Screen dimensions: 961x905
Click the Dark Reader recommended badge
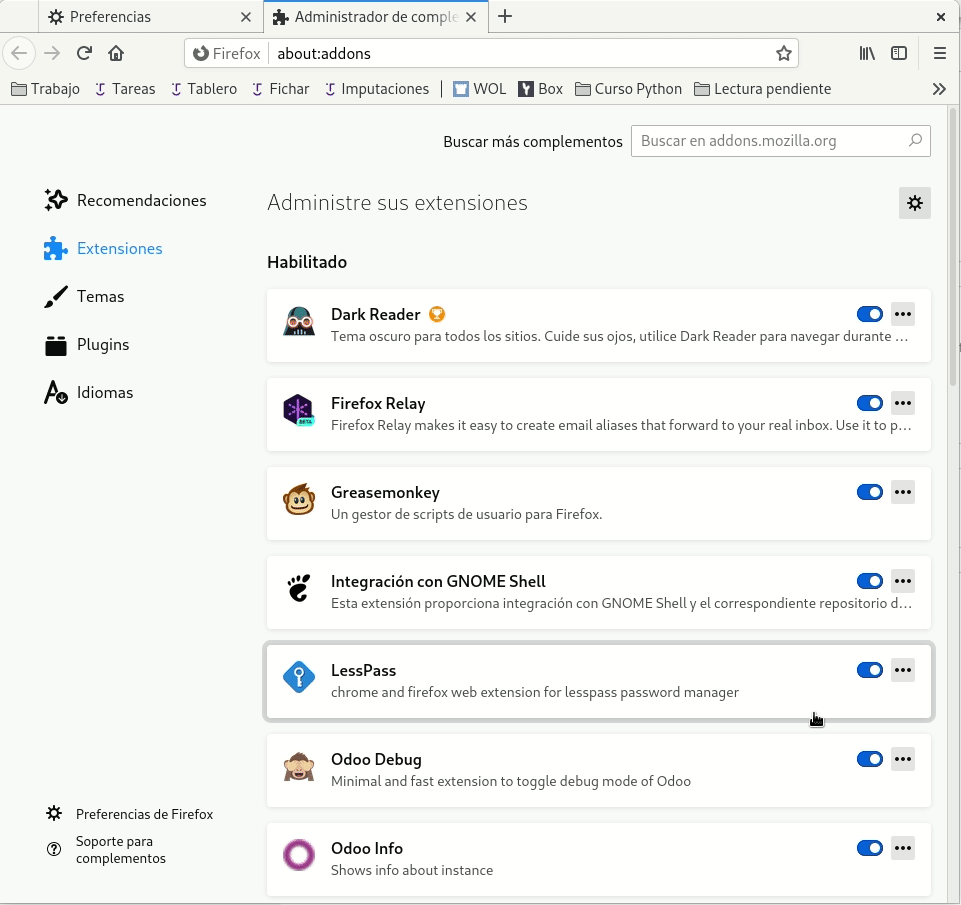coord(436,314)
